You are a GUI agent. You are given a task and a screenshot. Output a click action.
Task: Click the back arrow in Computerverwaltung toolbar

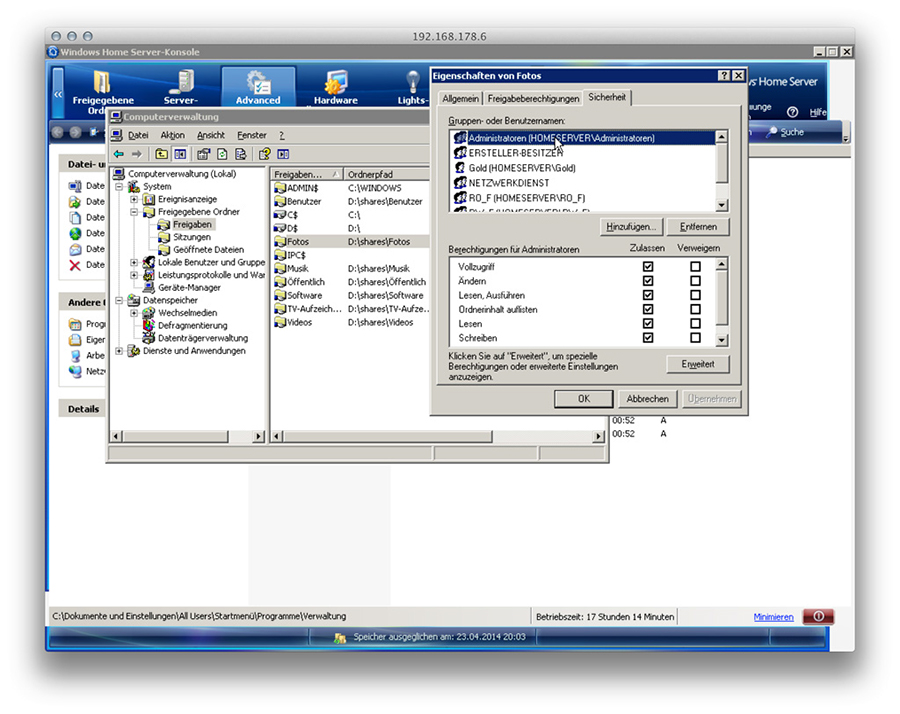pos(118,154)
